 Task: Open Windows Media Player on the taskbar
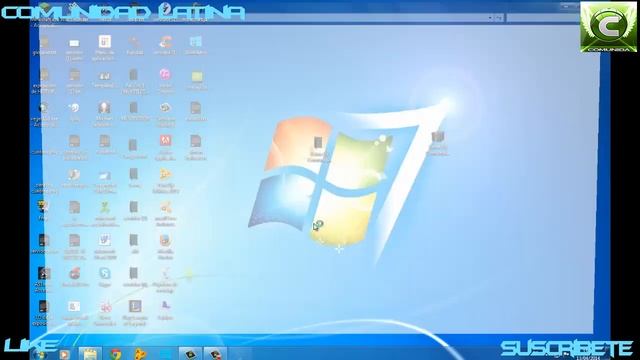tap(64, 354)
